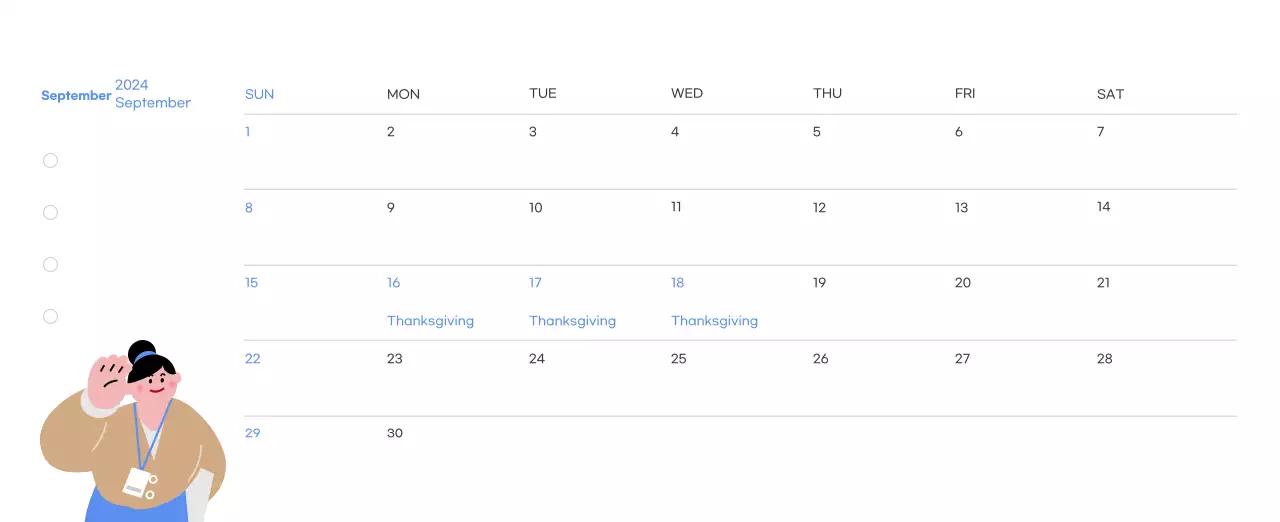Toggle the second circle checkbox

pyautogui.click(x=50, y=212)
